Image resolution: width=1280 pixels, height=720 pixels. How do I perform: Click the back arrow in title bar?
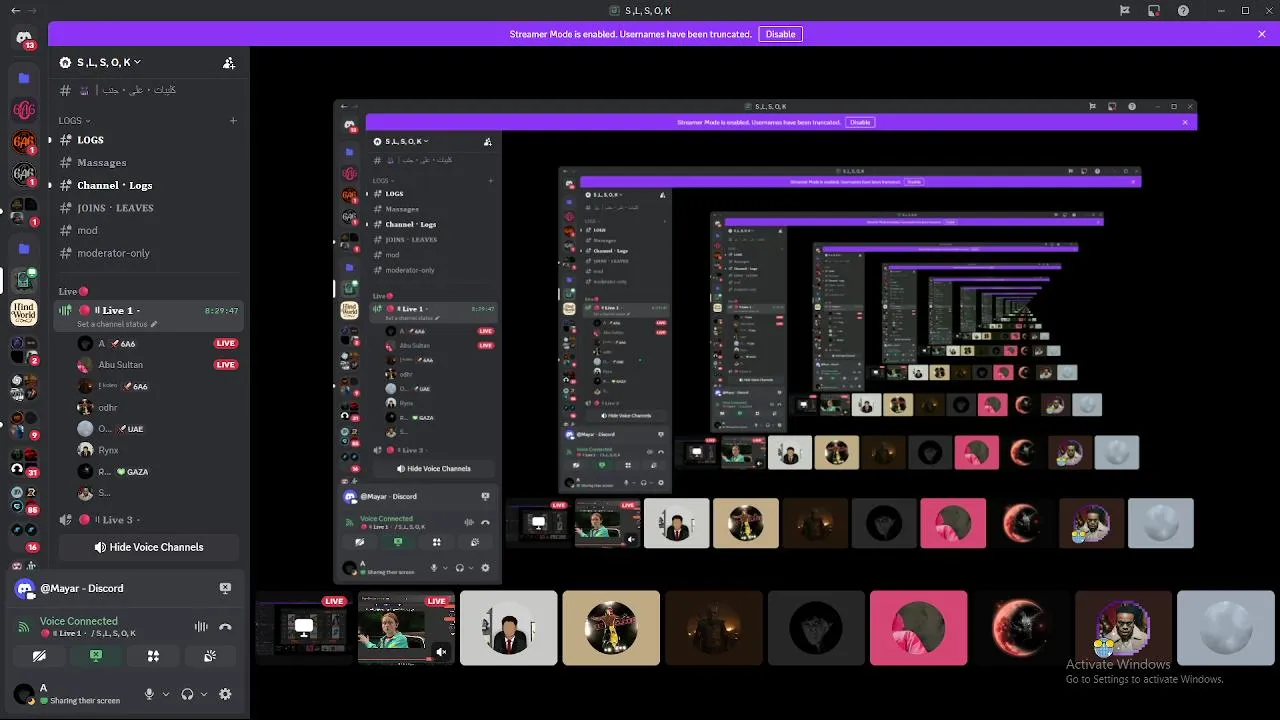(x=14, y=11)
